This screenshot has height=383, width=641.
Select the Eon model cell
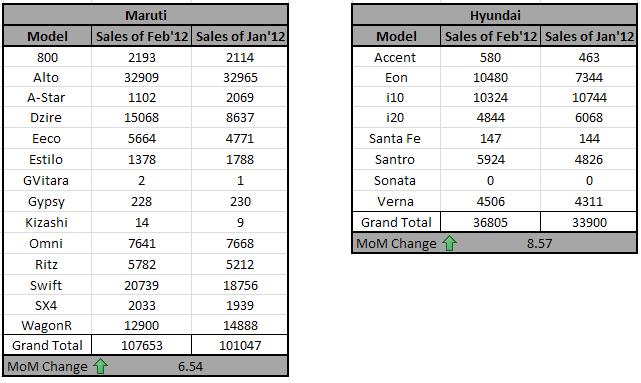tap(396, 77)
